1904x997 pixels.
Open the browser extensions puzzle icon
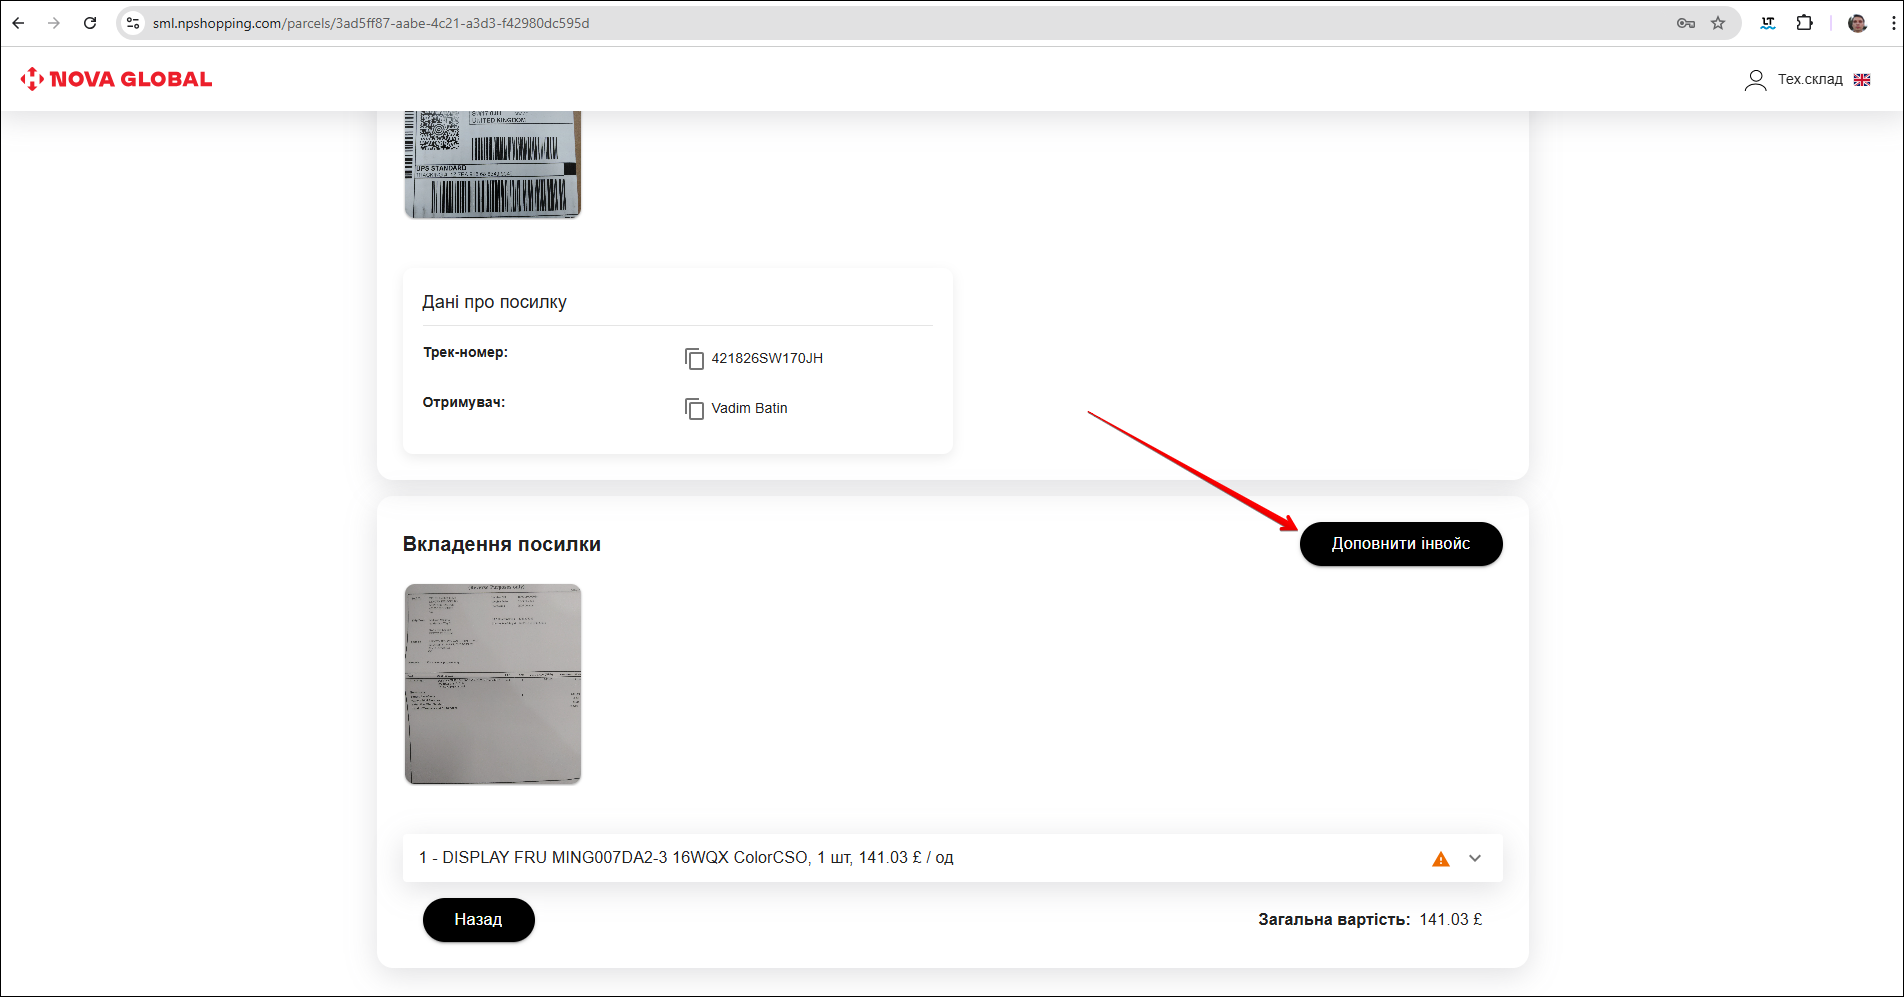pos(1804,23)
